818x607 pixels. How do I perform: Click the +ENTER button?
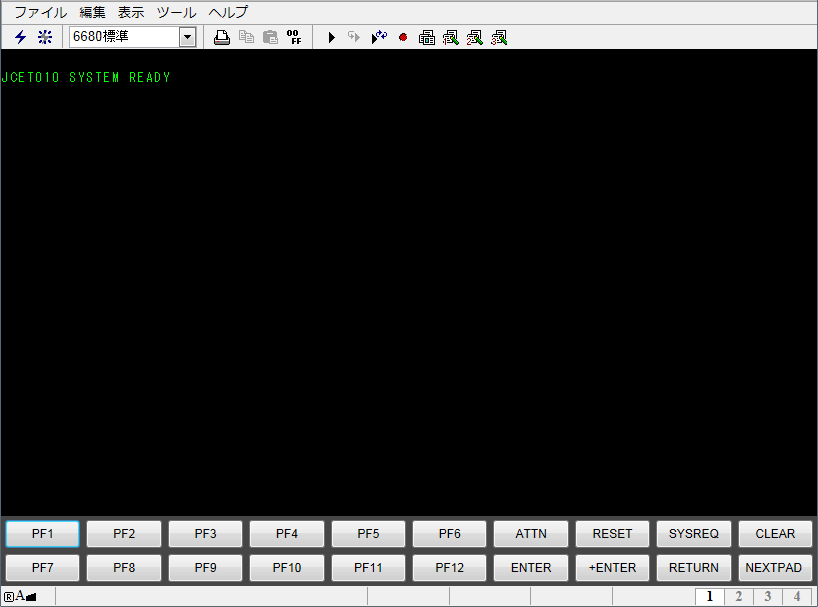click(x=612, y=567)
